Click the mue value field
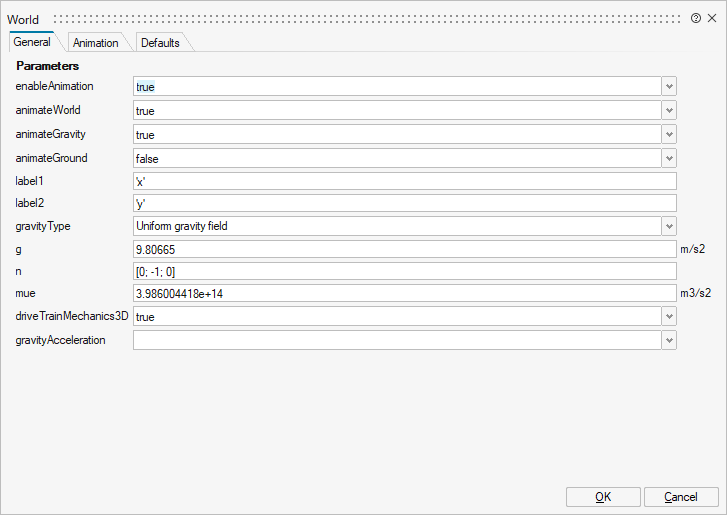 (405, 293)
